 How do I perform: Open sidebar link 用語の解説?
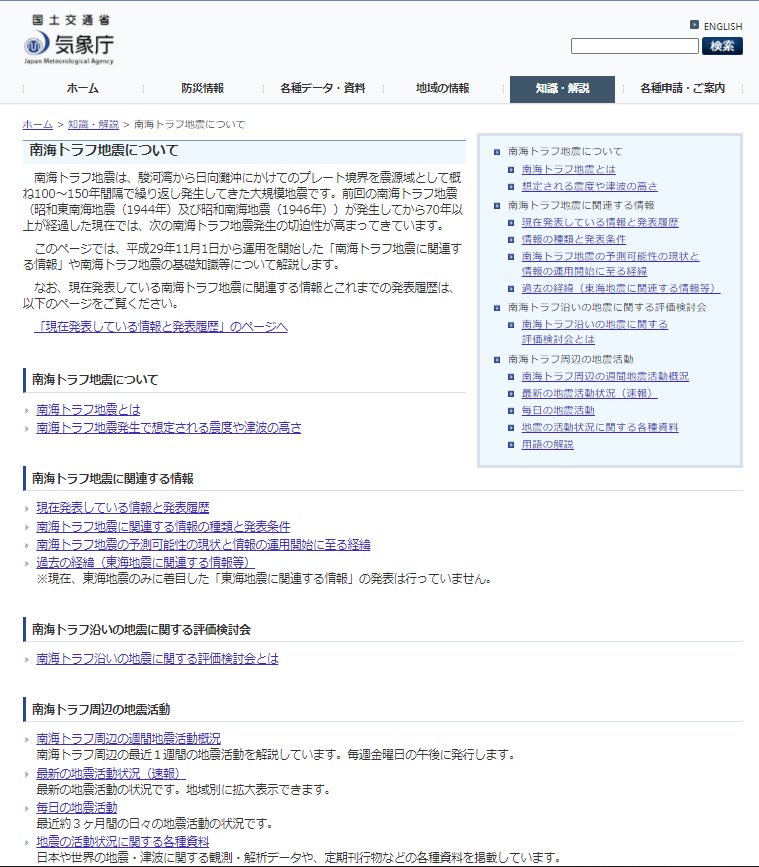pos(547,445)
